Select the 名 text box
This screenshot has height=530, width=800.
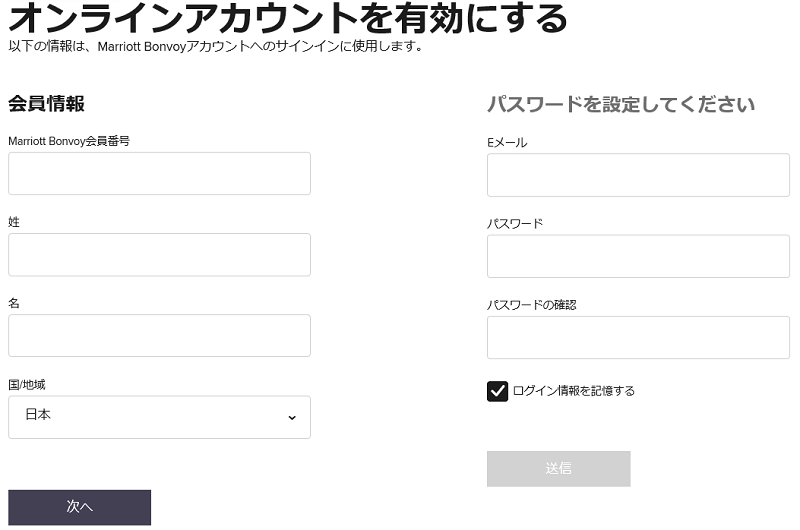pos(159,336)
